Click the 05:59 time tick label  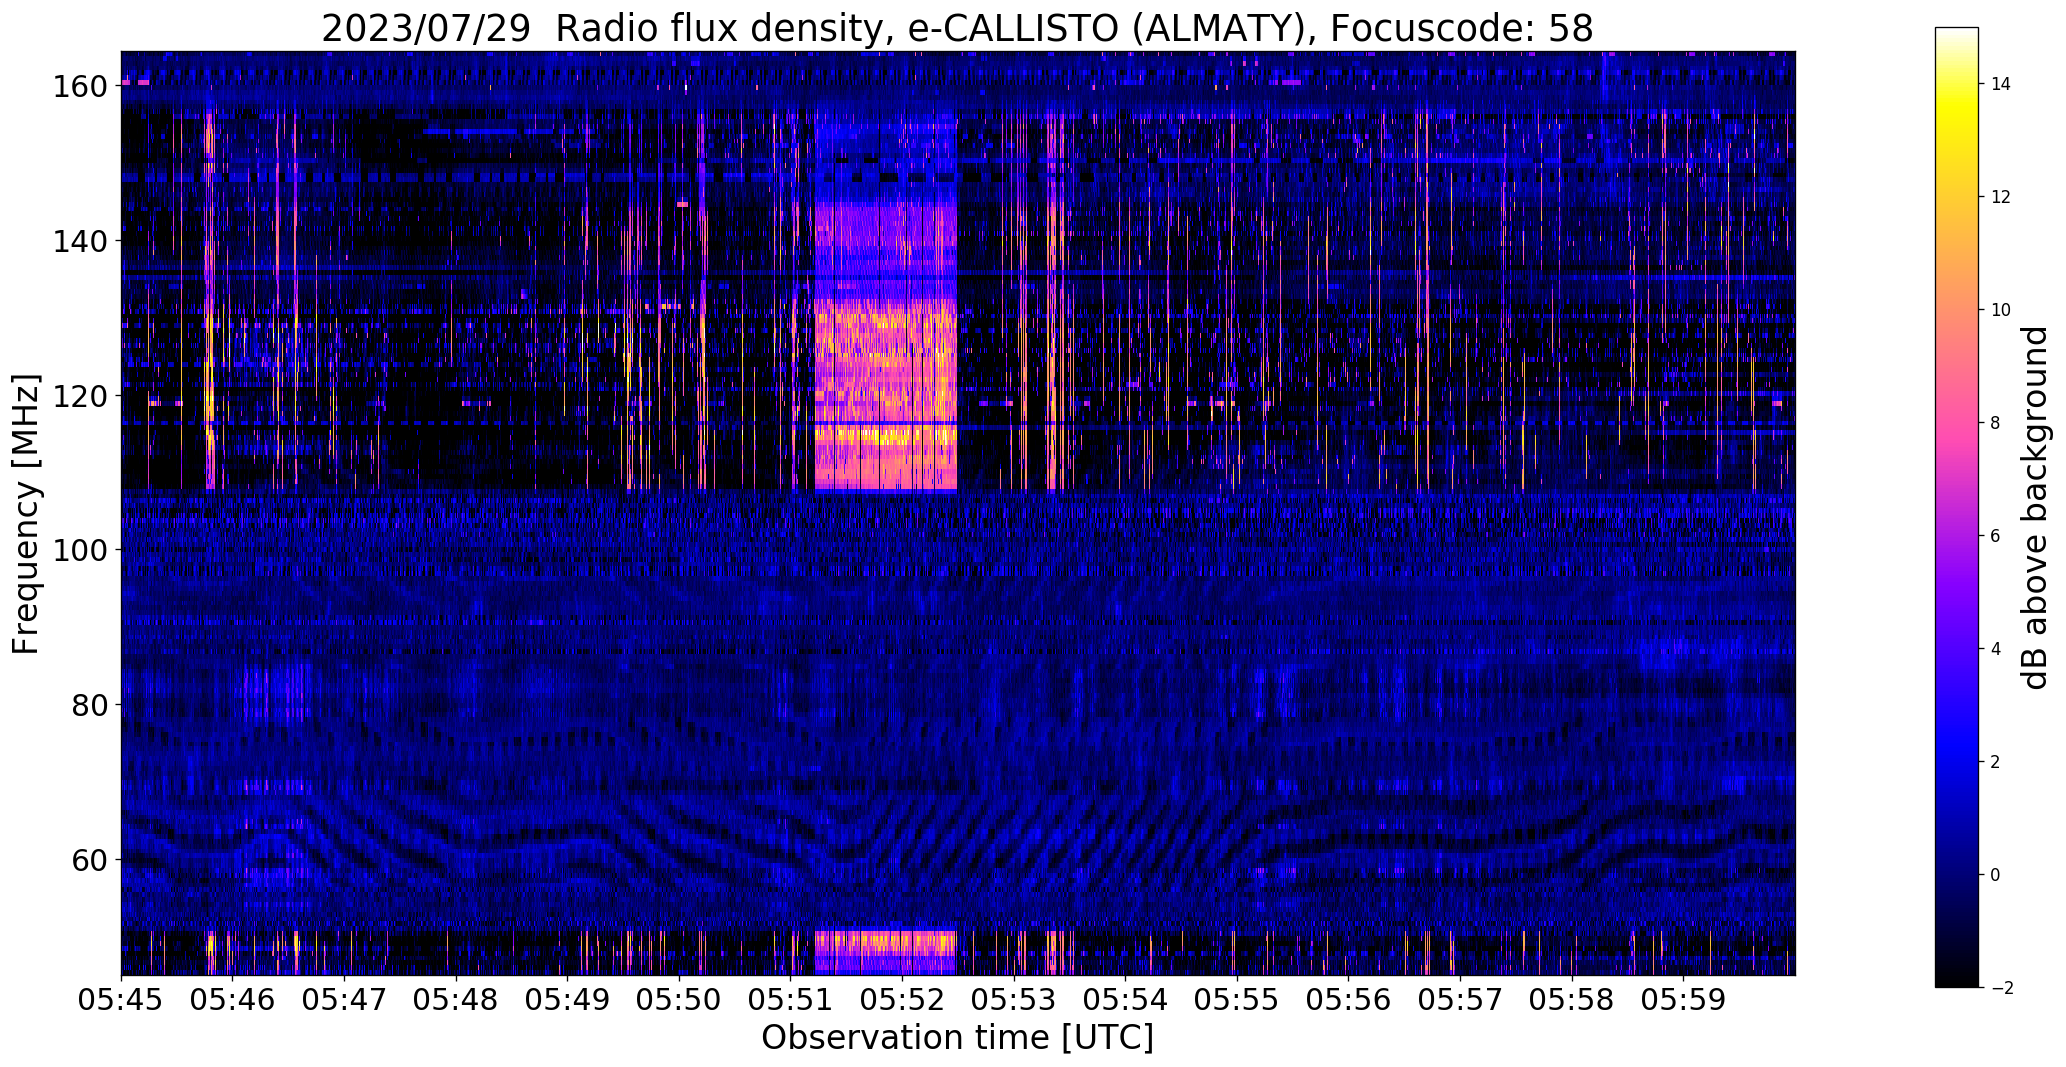pyautogui.click(x=1683, y=999)
